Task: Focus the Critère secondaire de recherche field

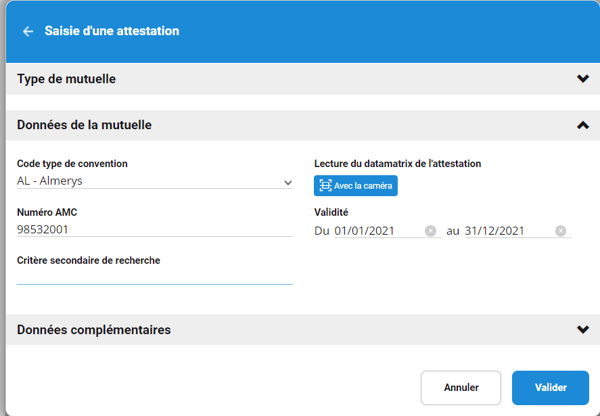Action: tap(155, 277)
